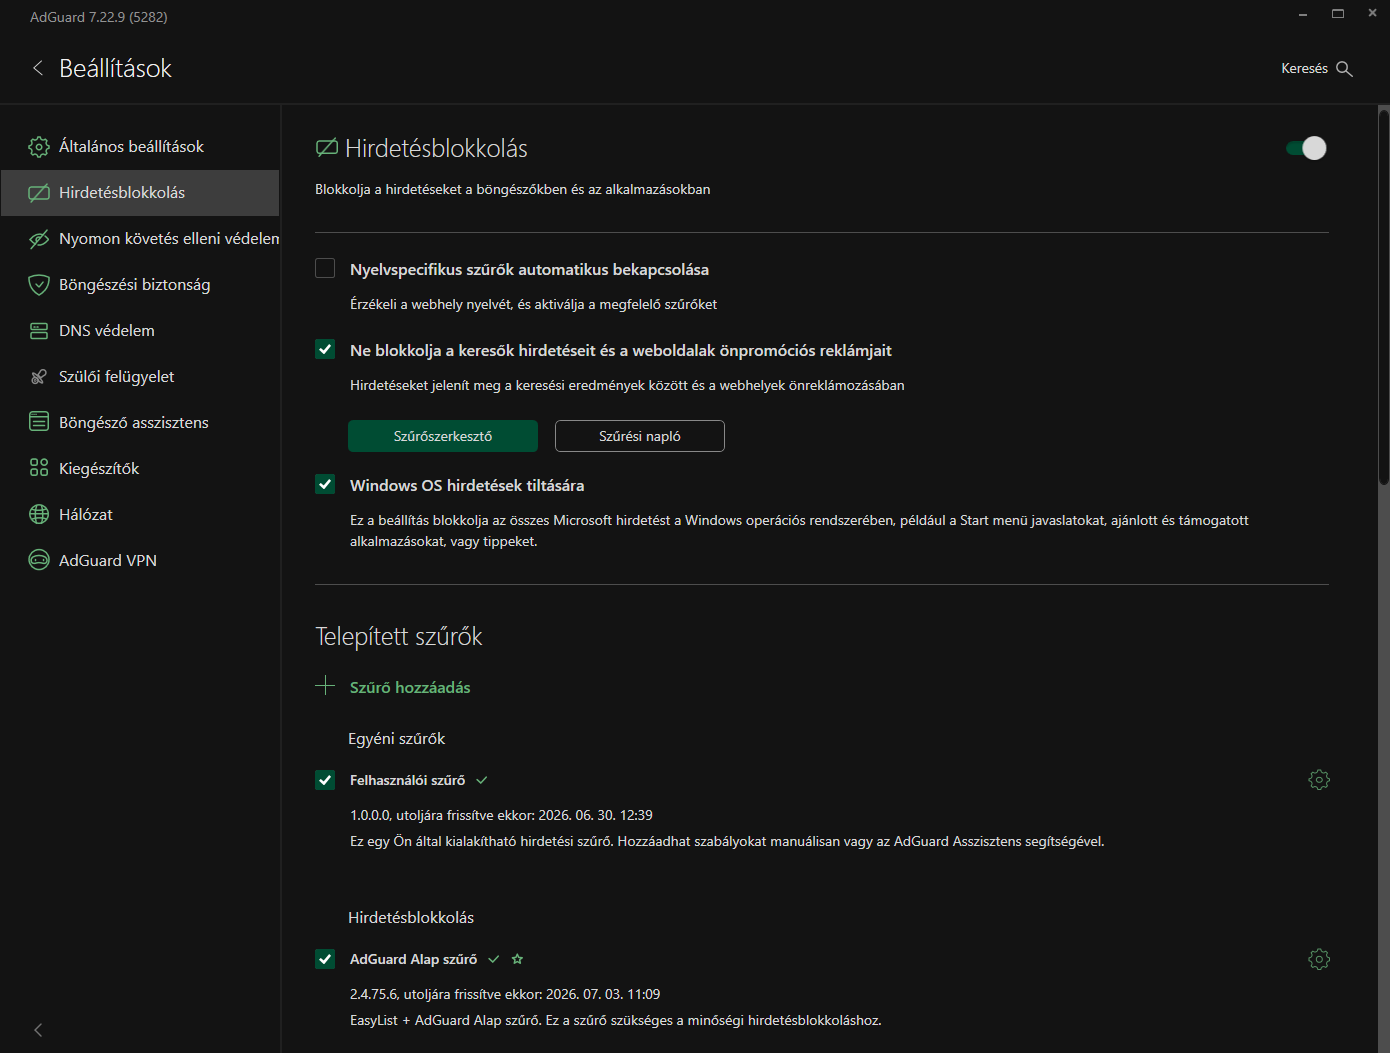Click the EasyList + AdGuard Alap szűrő description
This screenshot has width=1390, height=1053.
tap(615, 1020)
